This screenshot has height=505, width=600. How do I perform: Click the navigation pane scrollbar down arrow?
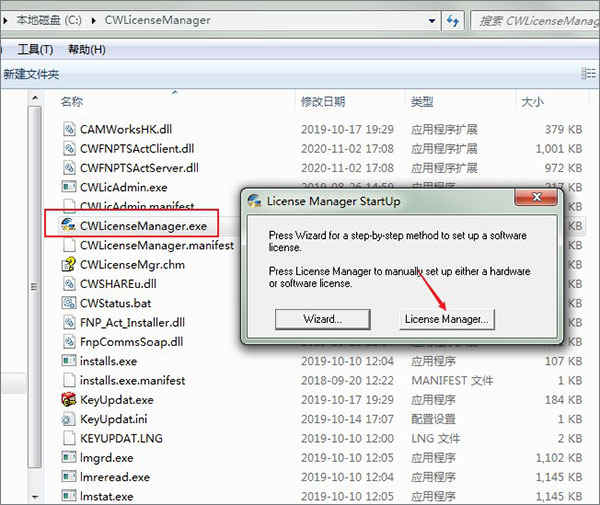click(x=35, y=497)
